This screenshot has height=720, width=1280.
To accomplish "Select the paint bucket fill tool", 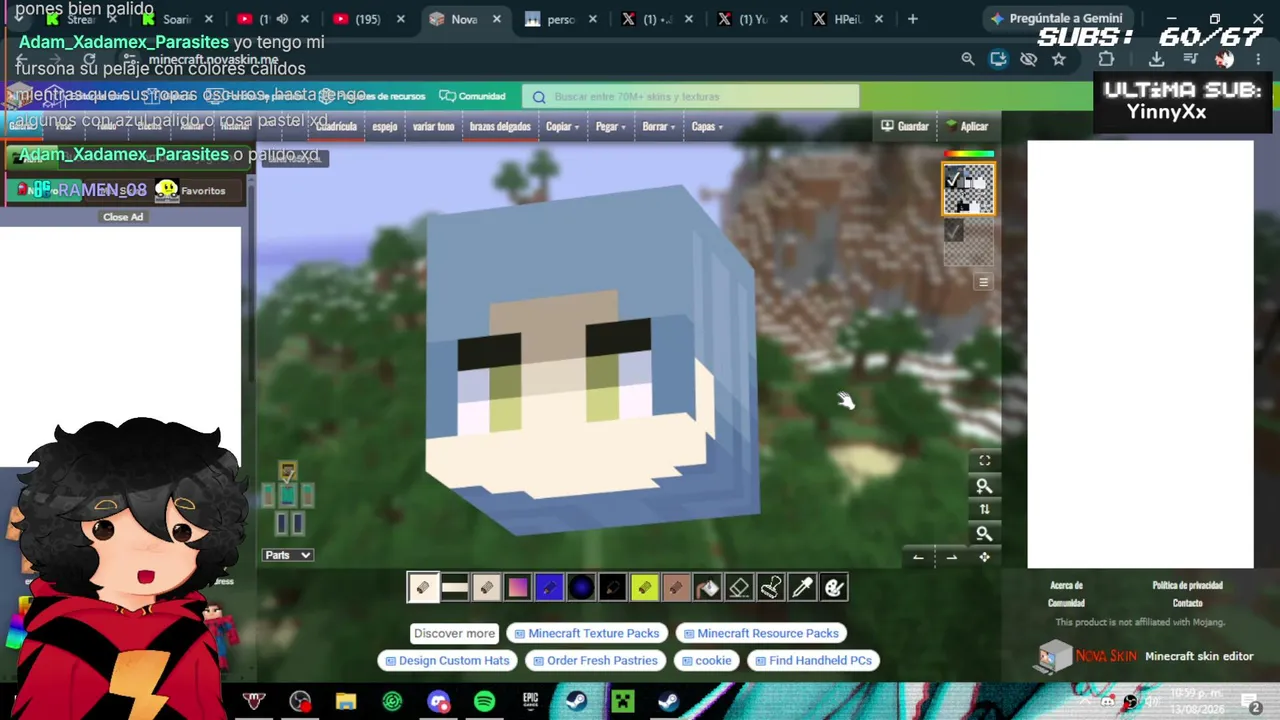I will point(708,588).
